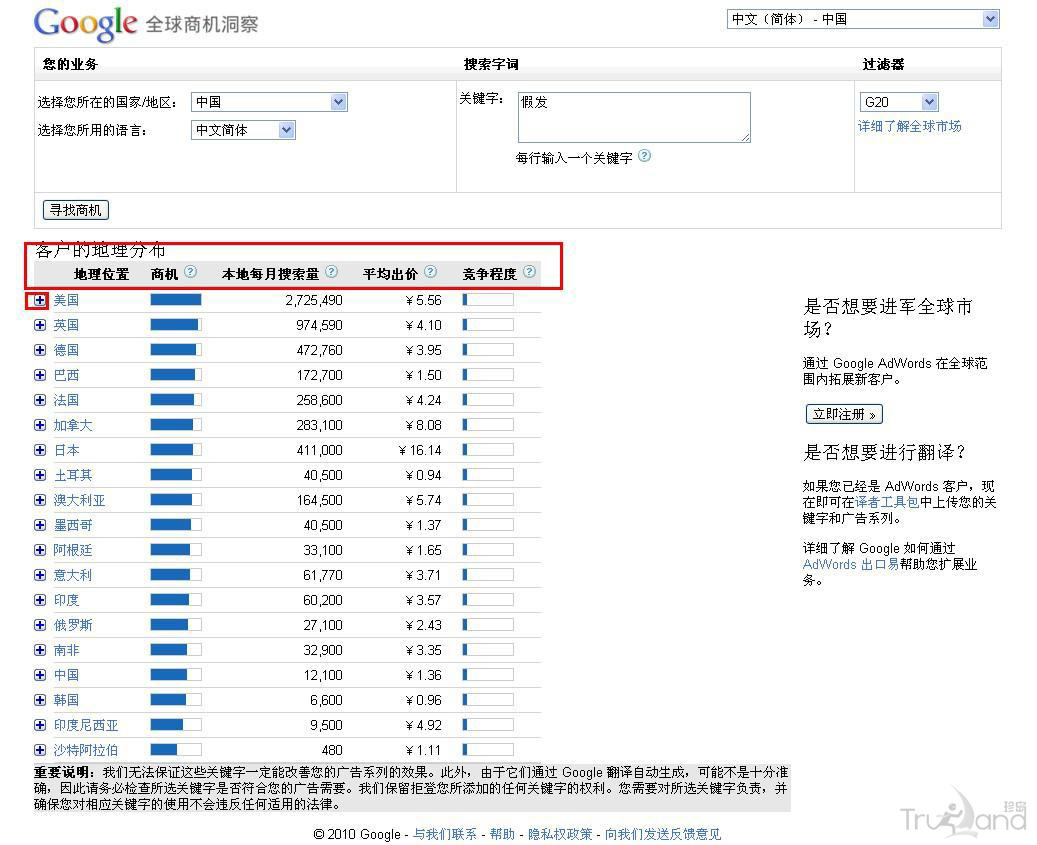
Task: Click the 竞争程度 help icon
Action: click(527, 272)
